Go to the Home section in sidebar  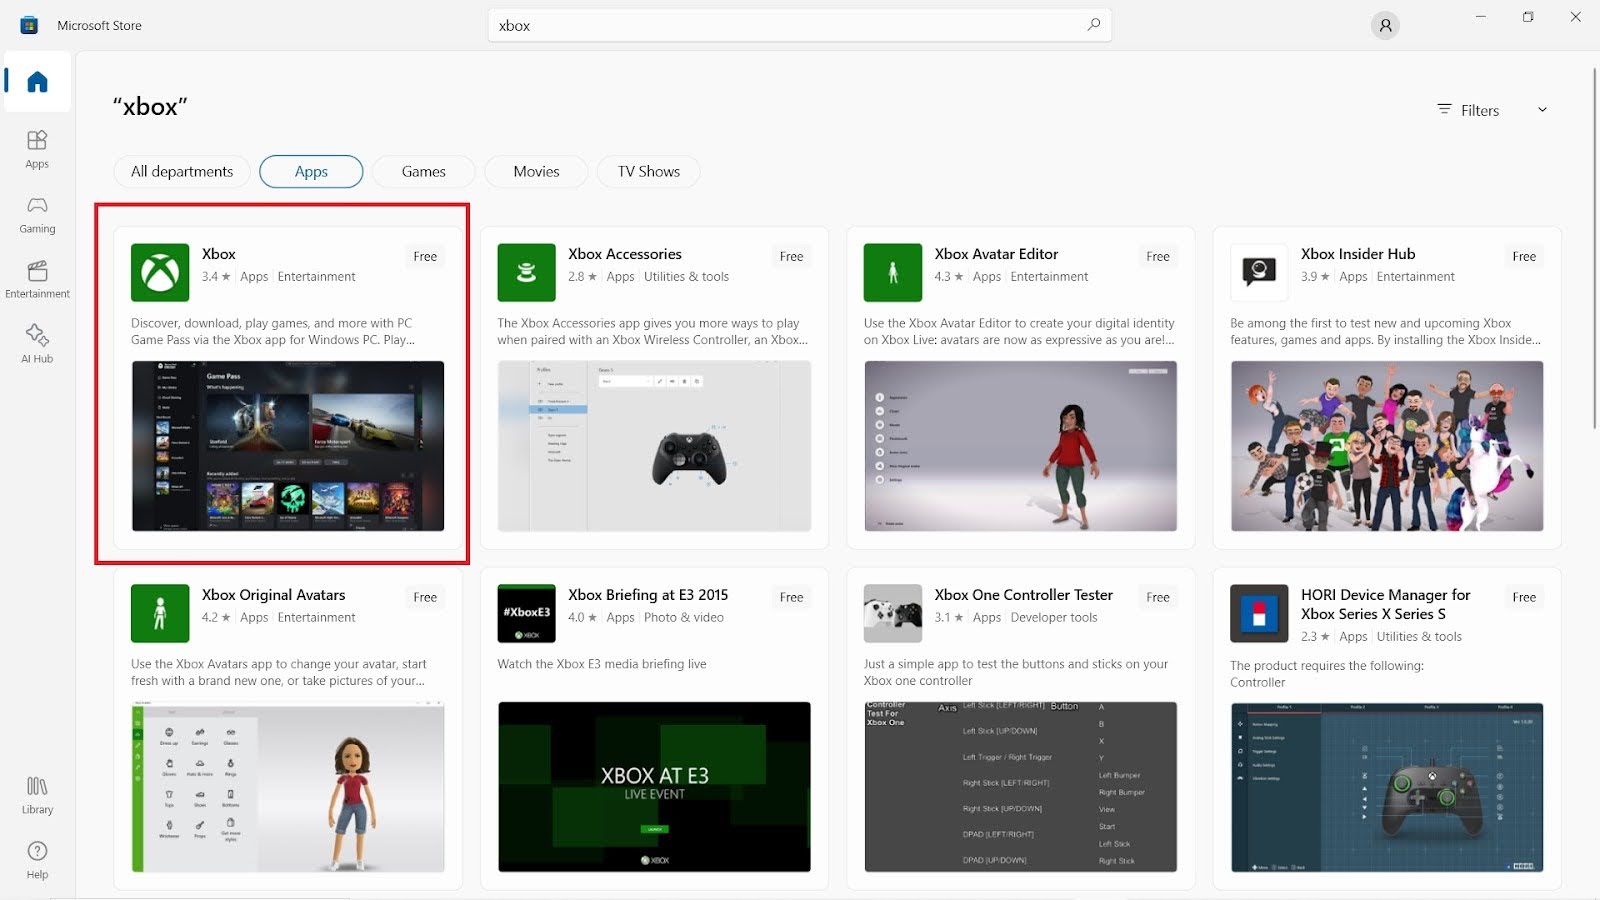pos(37,81)
